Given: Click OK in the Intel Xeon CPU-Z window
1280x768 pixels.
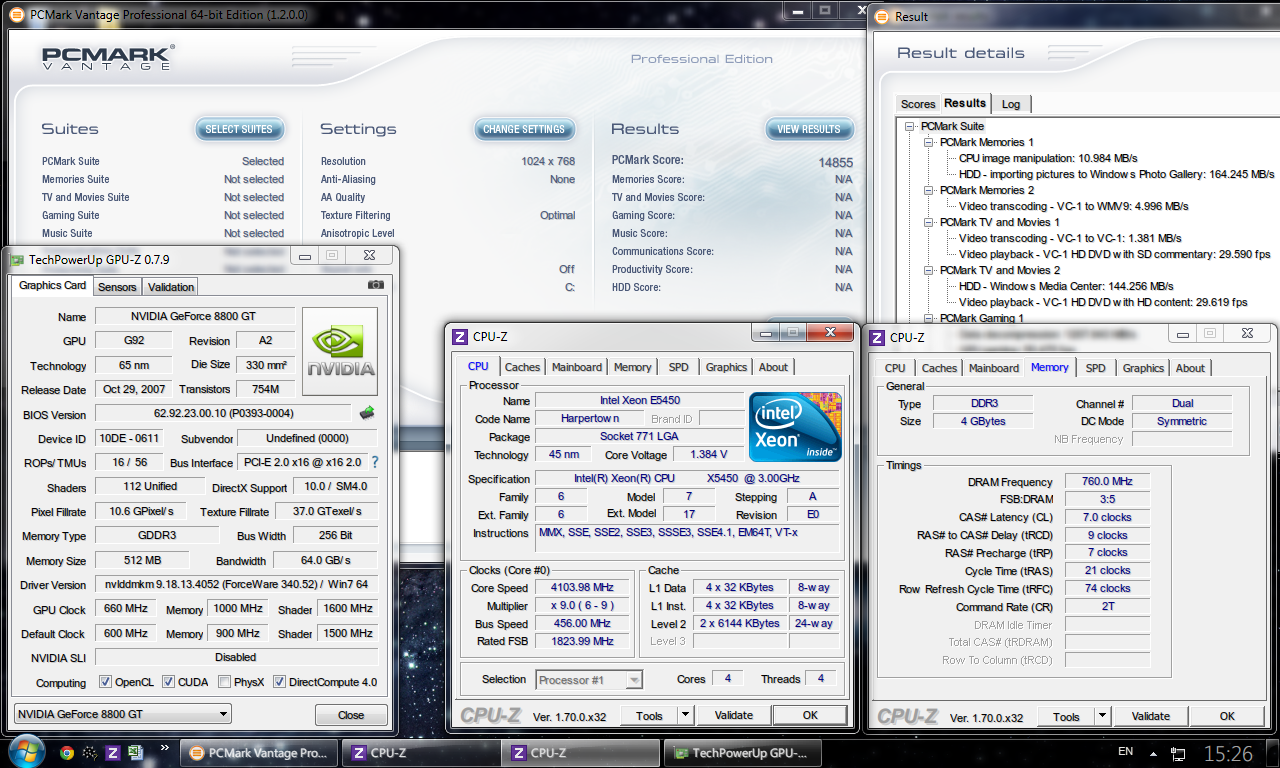Looking at the screenshot, I should point(810,715).
